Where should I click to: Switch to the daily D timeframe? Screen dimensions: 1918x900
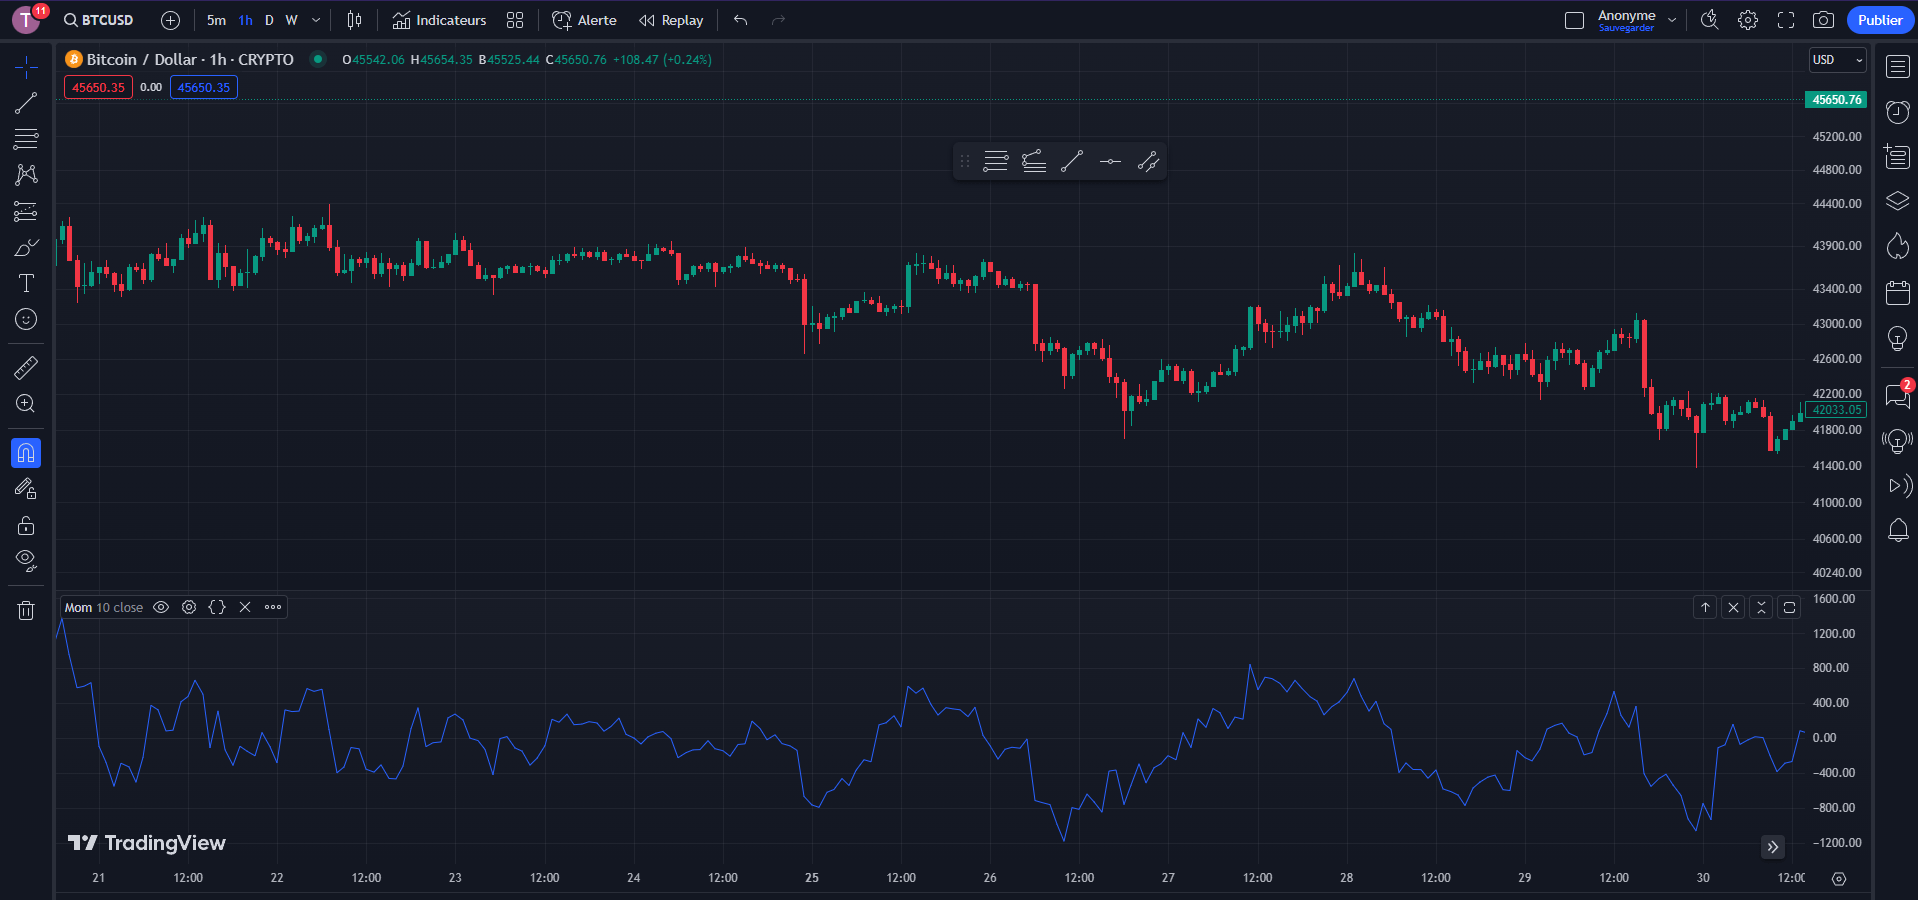[268, 19]
